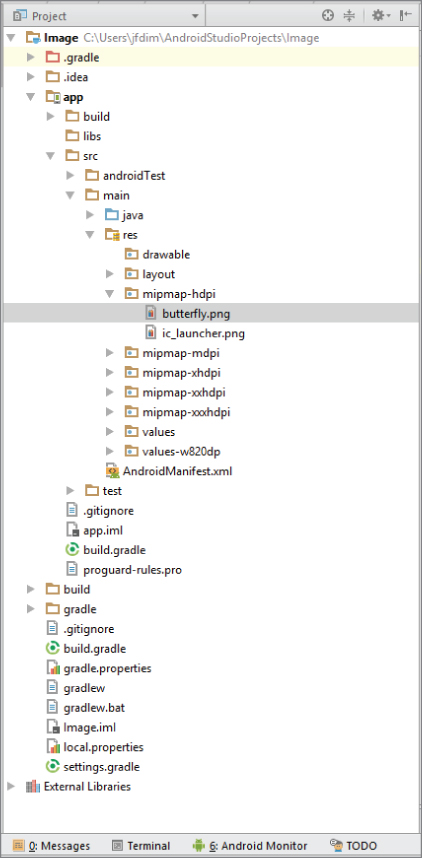Hide the Project tool window
This screenshot has width=422, height=858.
pyautogui.click(x=406, y=15)
